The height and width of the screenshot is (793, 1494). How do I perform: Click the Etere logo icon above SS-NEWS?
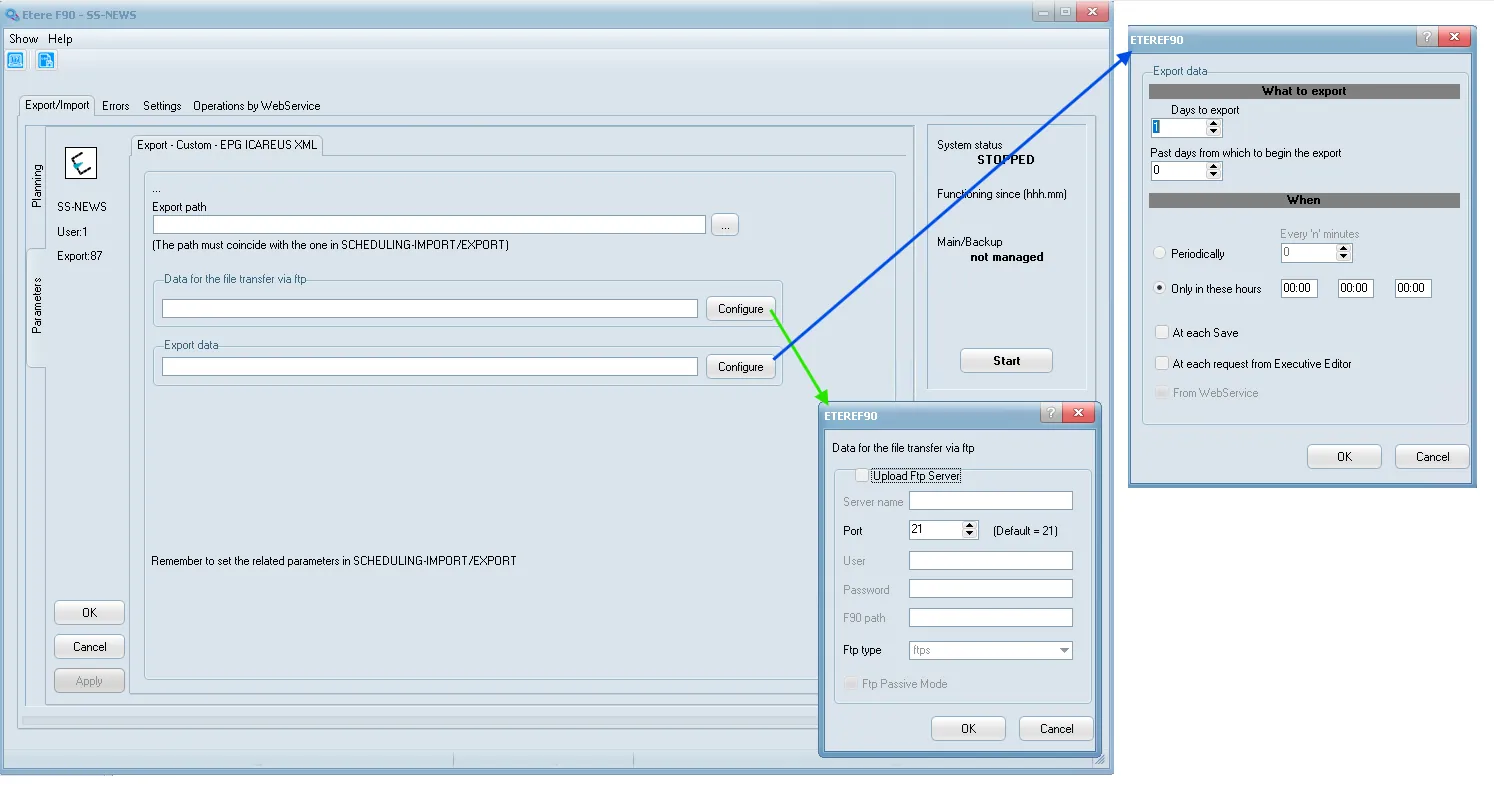(80, 162)
